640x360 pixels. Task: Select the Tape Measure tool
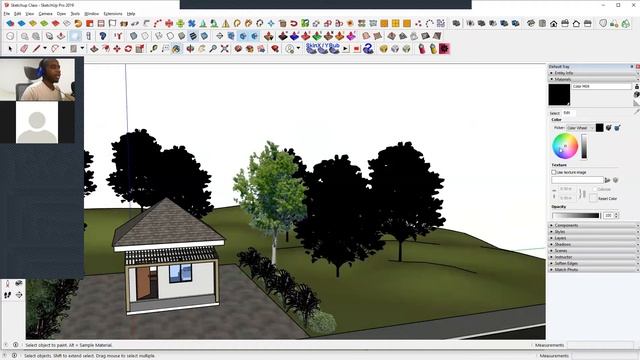click(153, 49)
